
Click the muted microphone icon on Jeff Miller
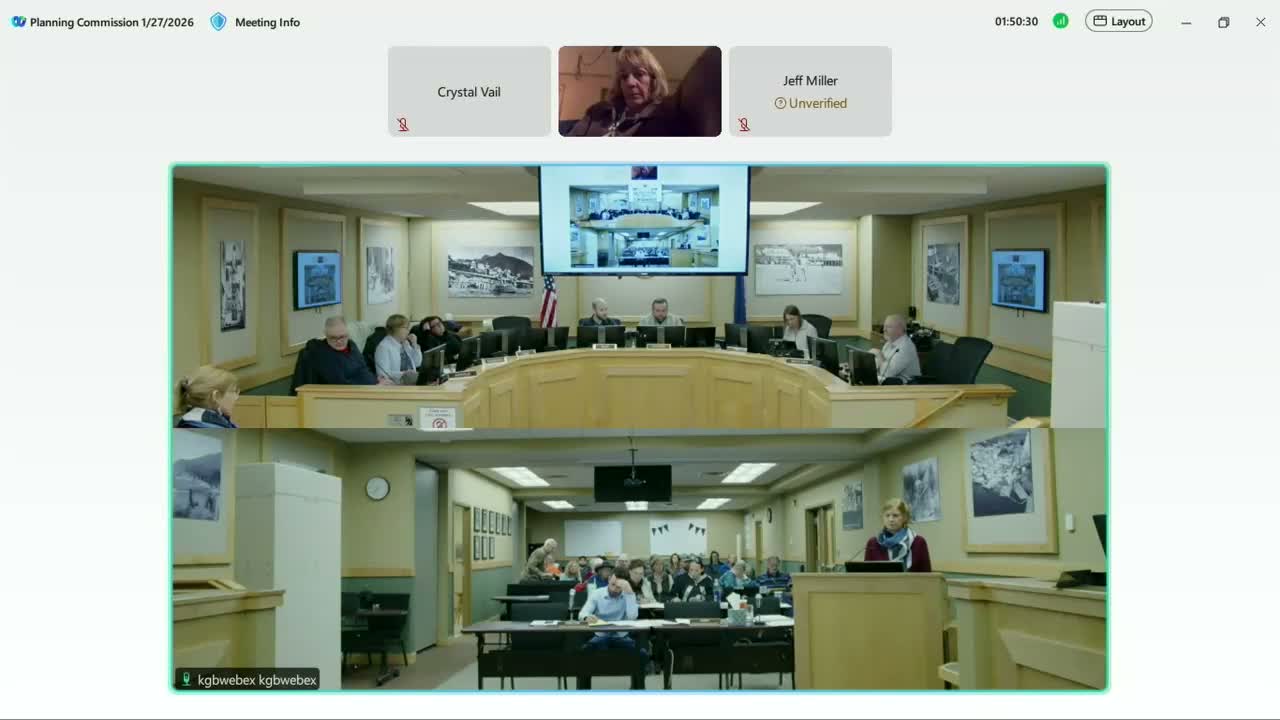point(744,125)
